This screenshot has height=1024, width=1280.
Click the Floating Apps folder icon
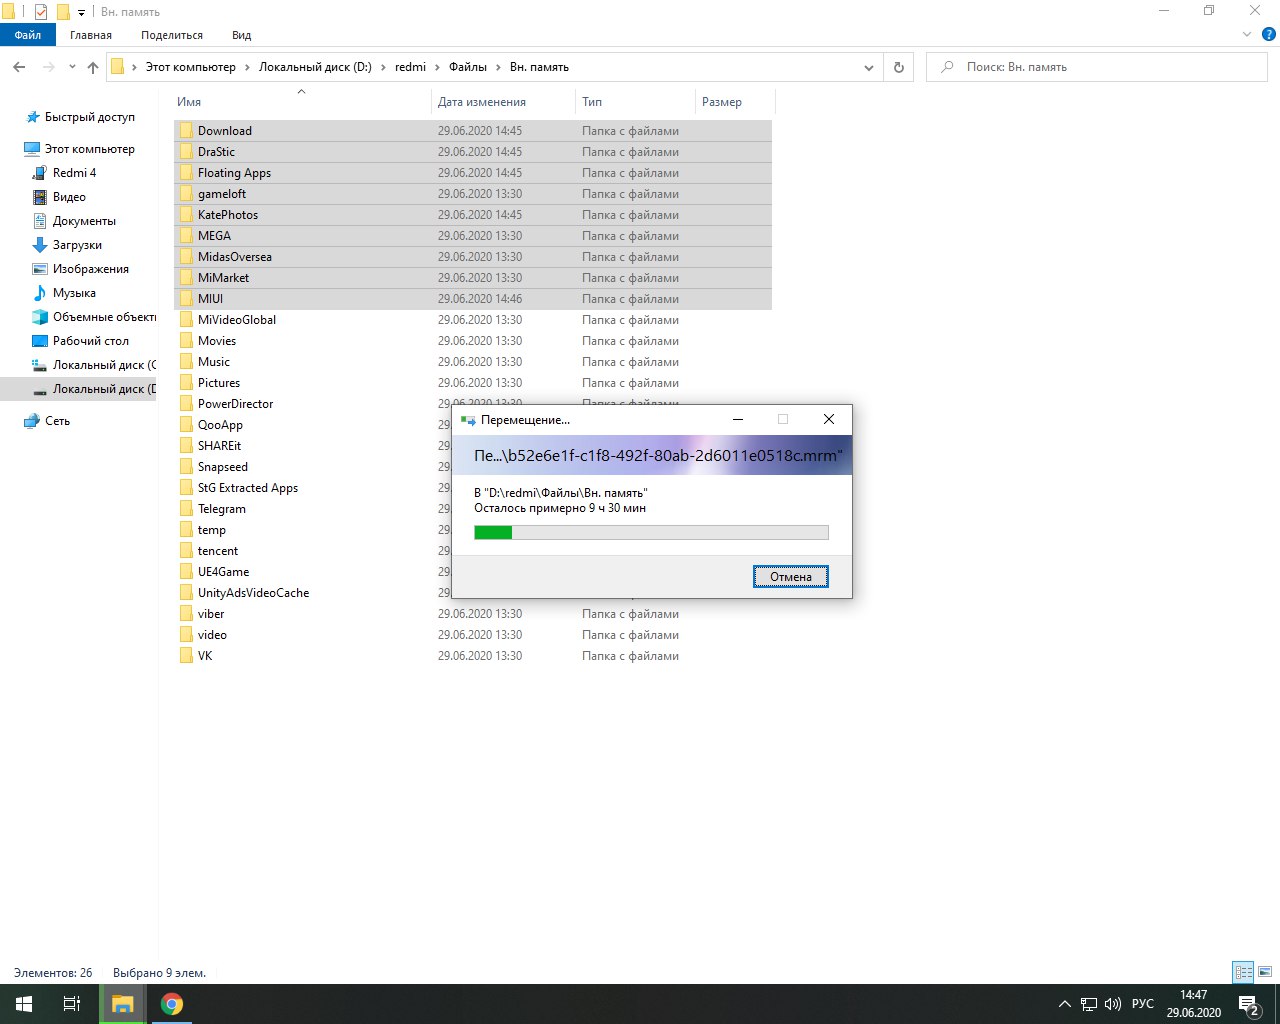[186, 173]
